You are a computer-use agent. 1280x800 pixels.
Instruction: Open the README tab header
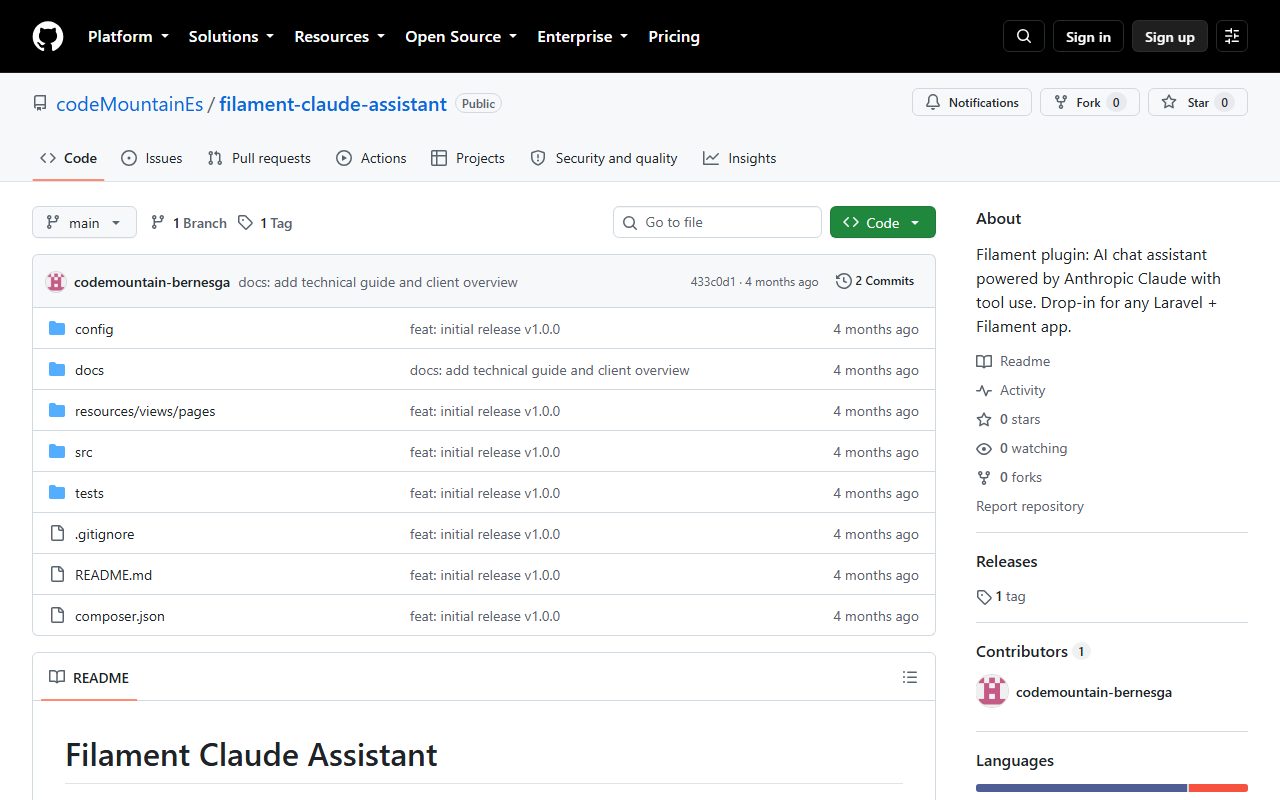click(89, 677)
